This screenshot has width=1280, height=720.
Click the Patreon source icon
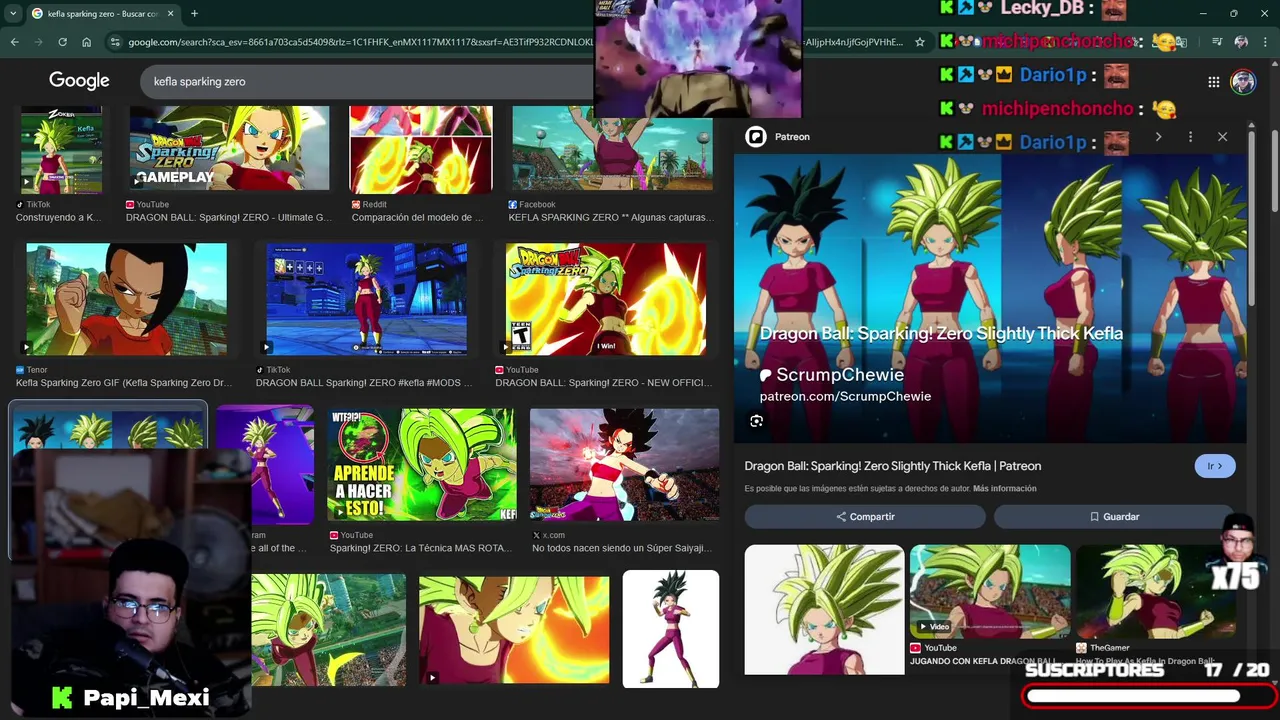coord(756,137)
